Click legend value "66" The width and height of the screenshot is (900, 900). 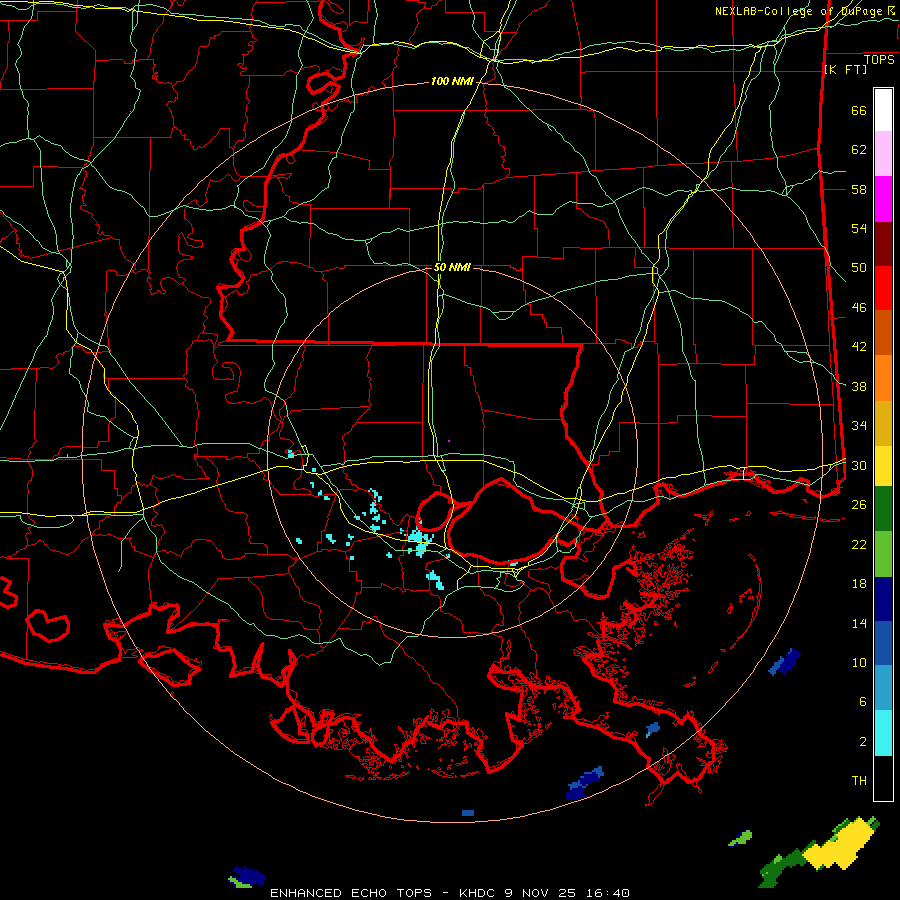click(x=859, y=110)
